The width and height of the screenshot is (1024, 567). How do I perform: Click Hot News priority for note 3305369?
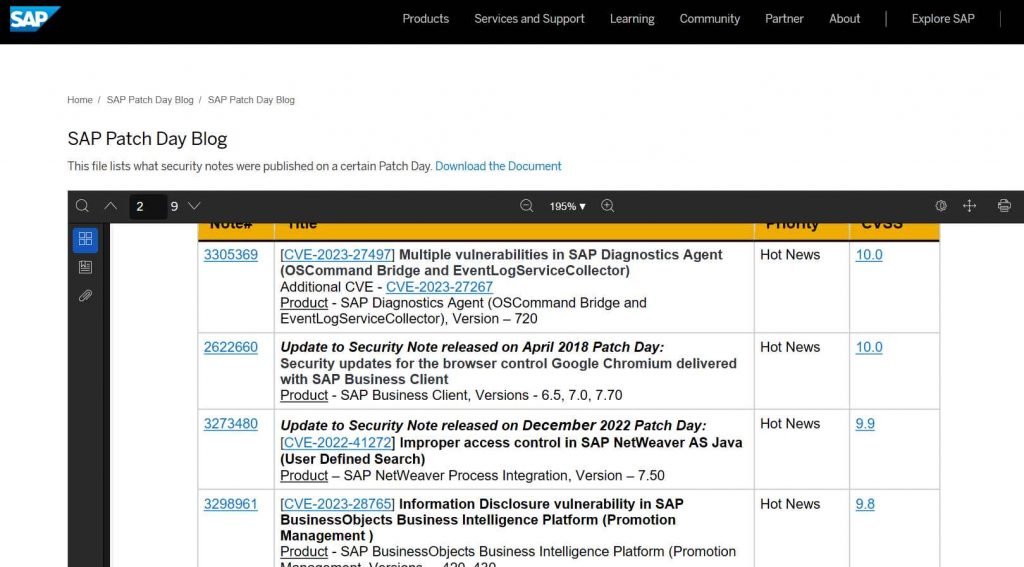click(790, 255)
